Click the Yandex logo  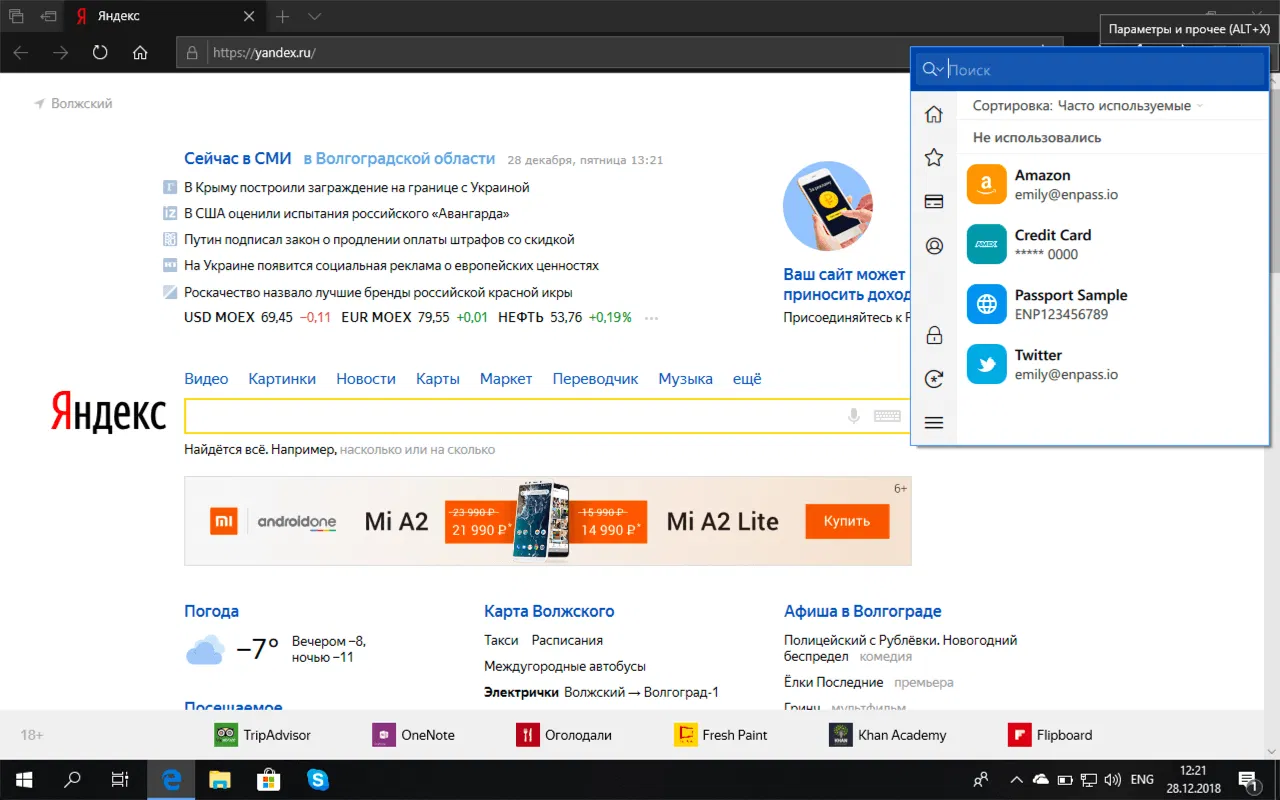click(109, 412)
